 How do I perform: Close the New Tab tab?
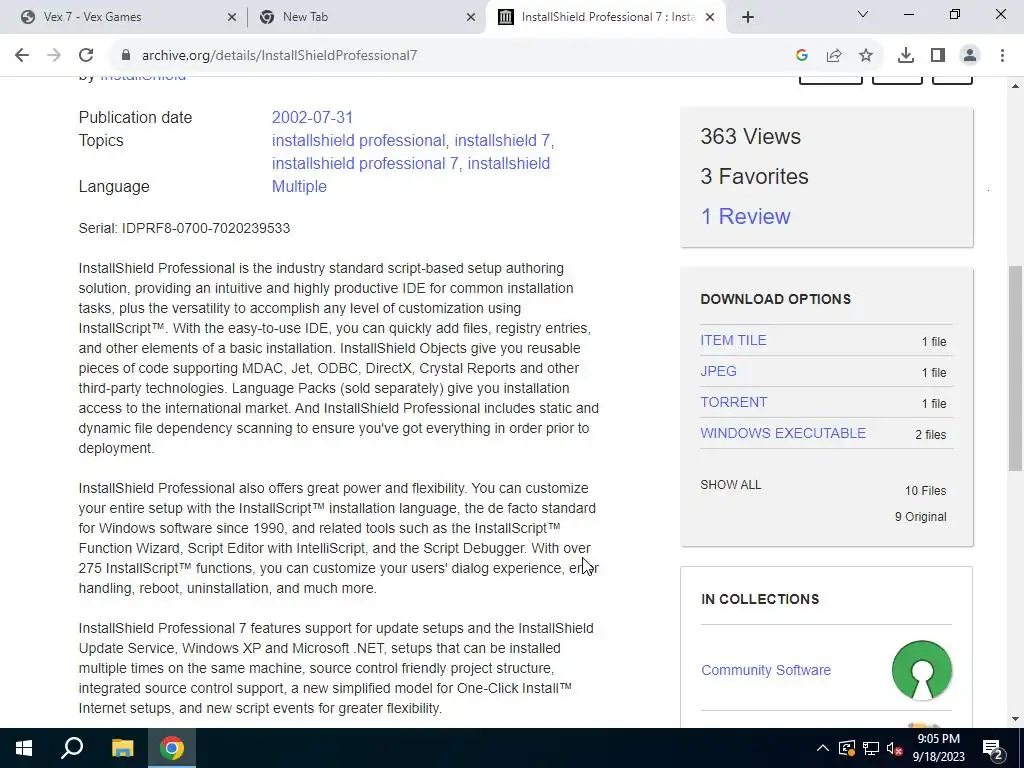tap(471, 17)
